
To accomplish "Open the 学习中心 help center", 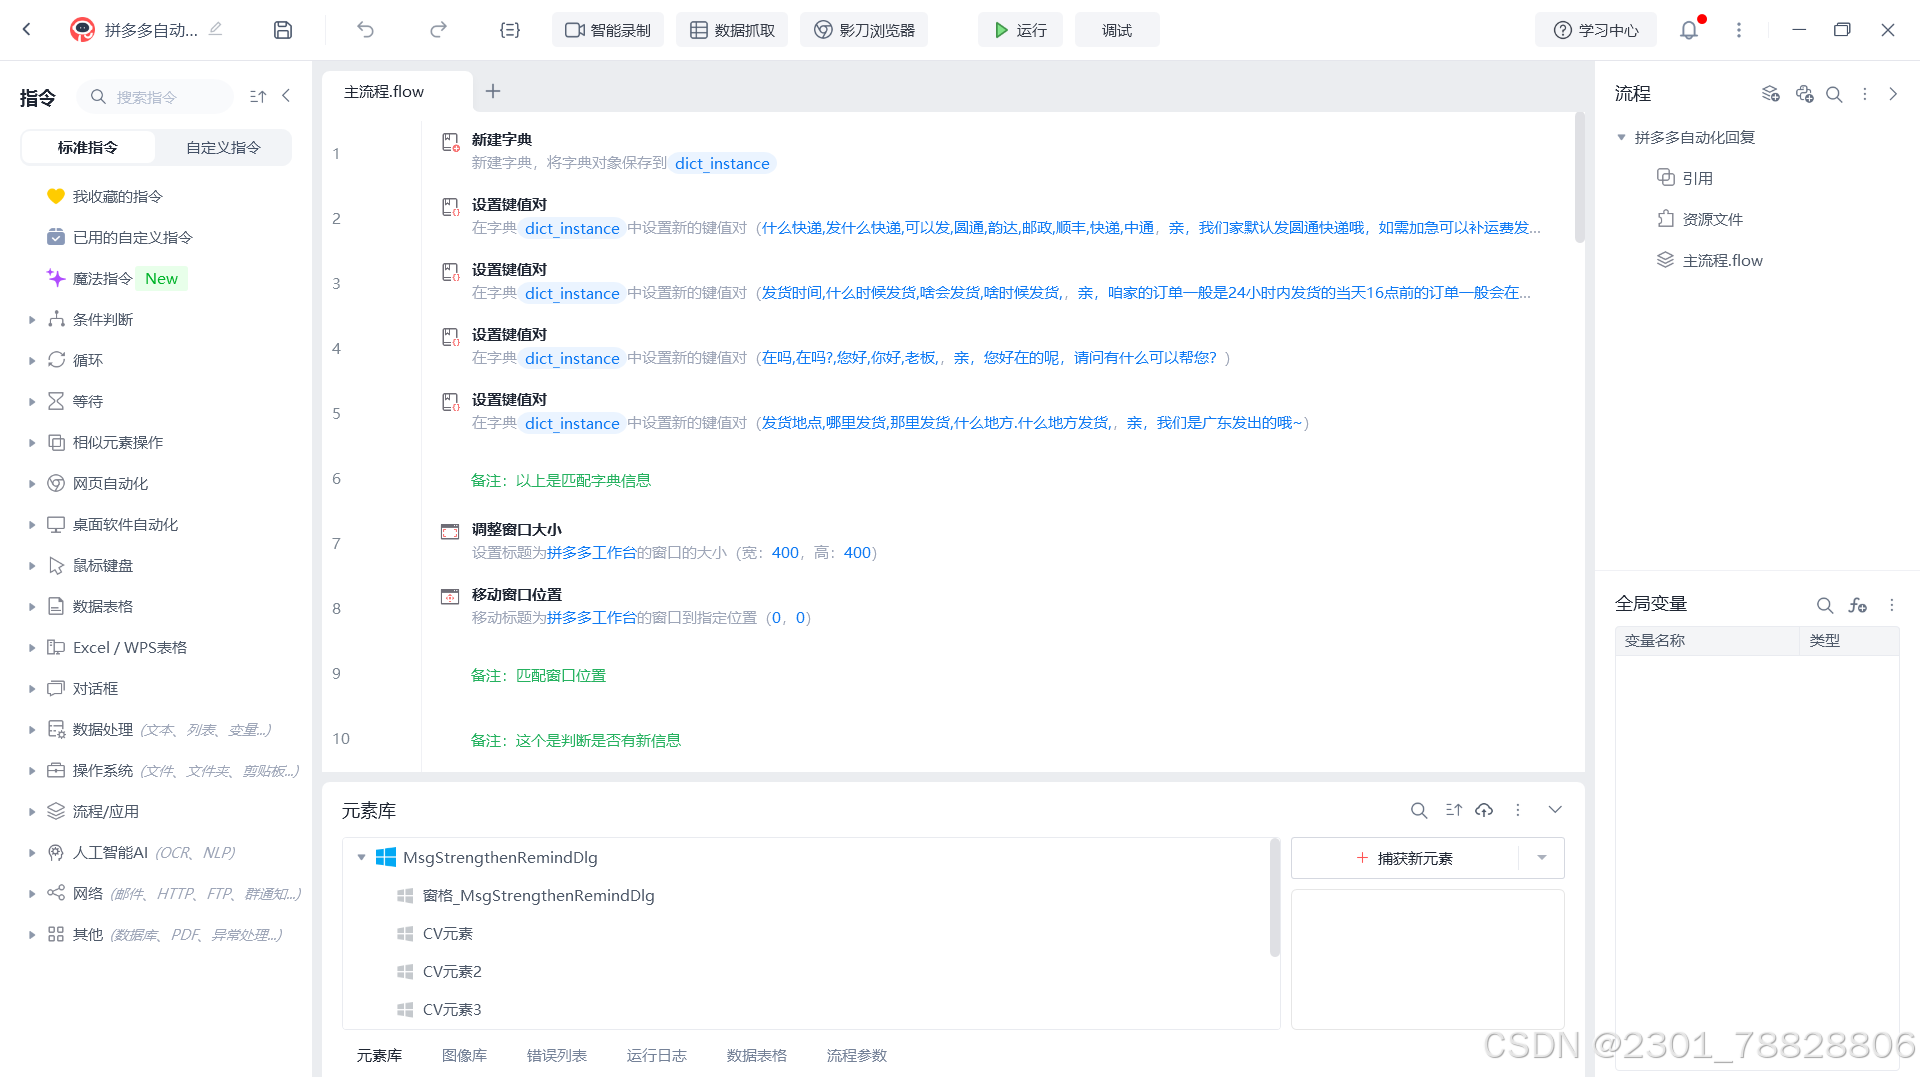I will pyautogui.click(x=1596, y=30).
